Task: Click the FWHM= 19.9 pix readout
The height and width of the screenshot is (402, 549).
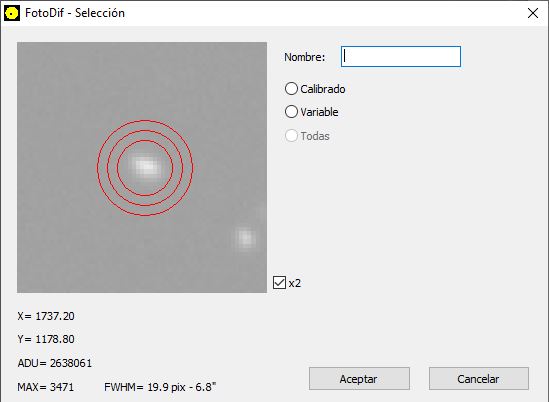Action: click(x=160, y=387)
